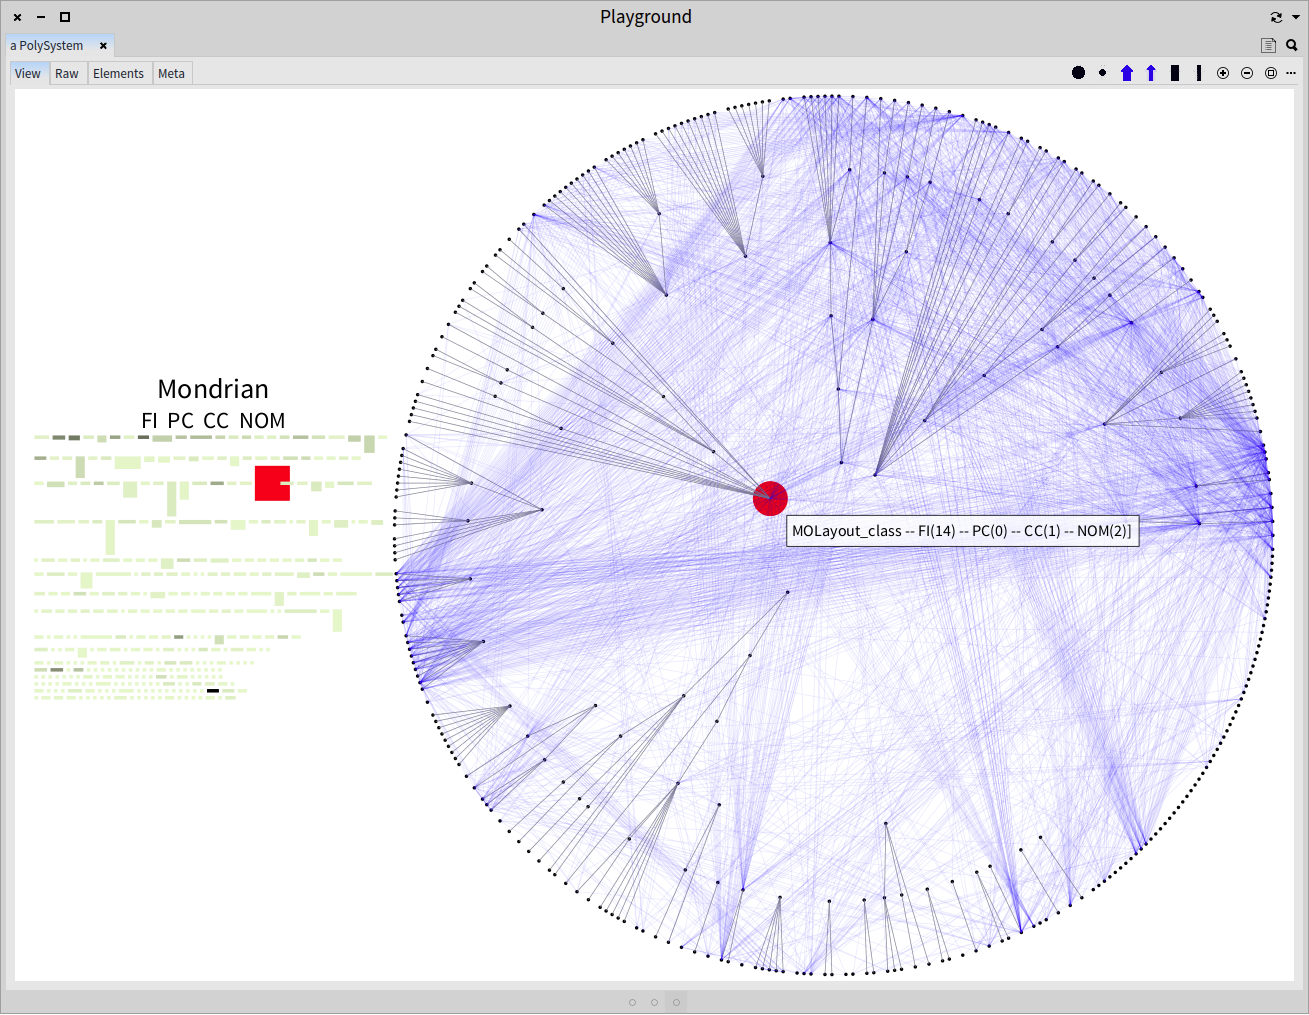Screen dimensions: 1309x1015
Task: Click the 'Mondrian' title label
Action: [213, 388]
